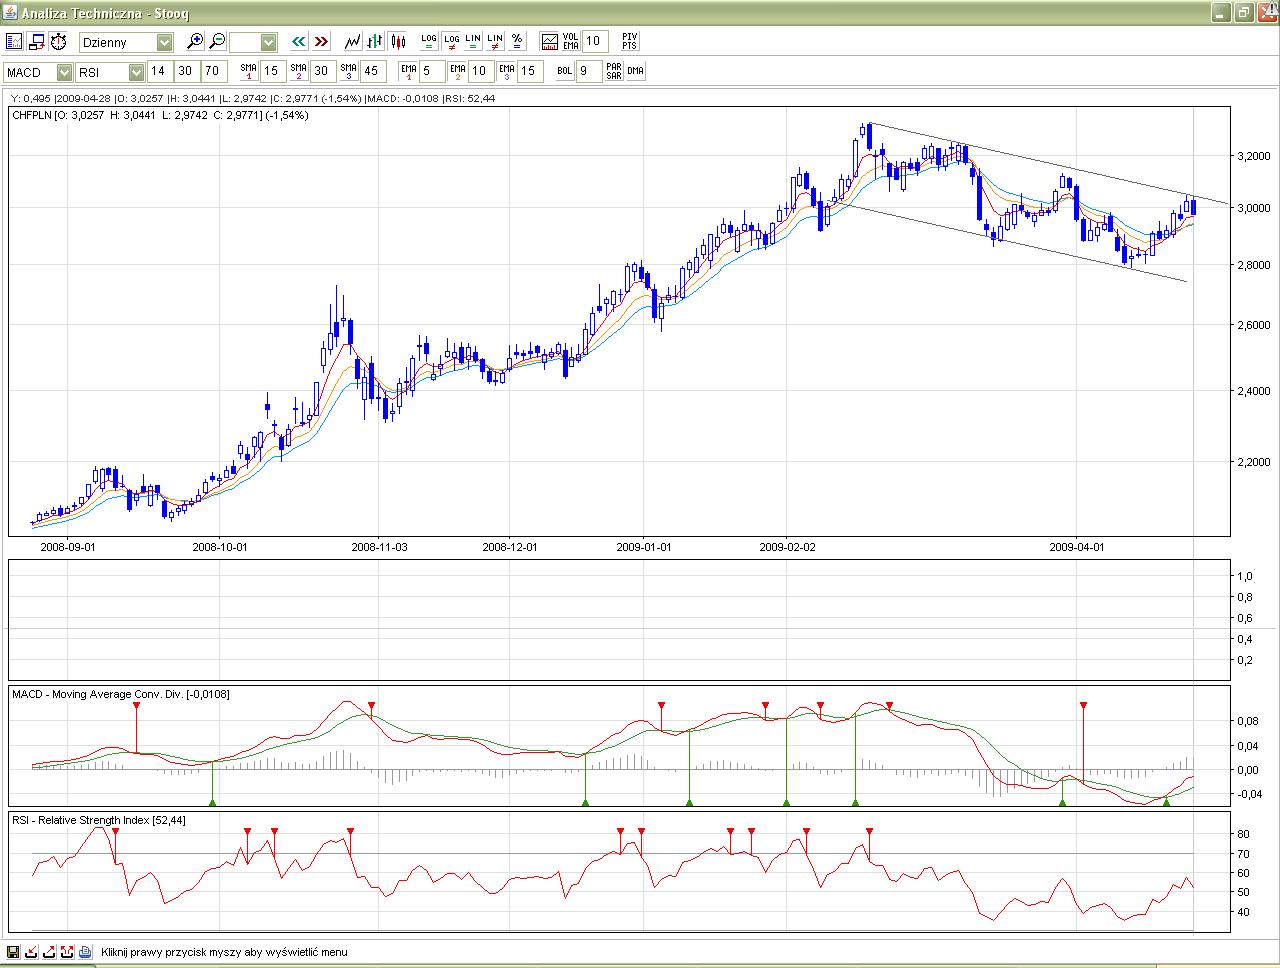Click the zoom out magnifier icon
The width and height of the screenshot is (1280, 968).
tap(217, 41)
